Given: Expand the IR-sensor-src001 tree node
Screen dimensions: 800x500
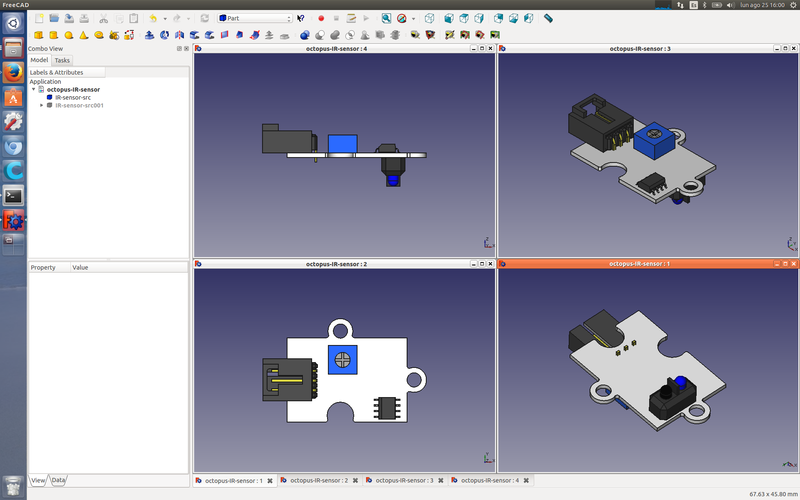Looking at the screenshot, I should (x=41, y=105).
